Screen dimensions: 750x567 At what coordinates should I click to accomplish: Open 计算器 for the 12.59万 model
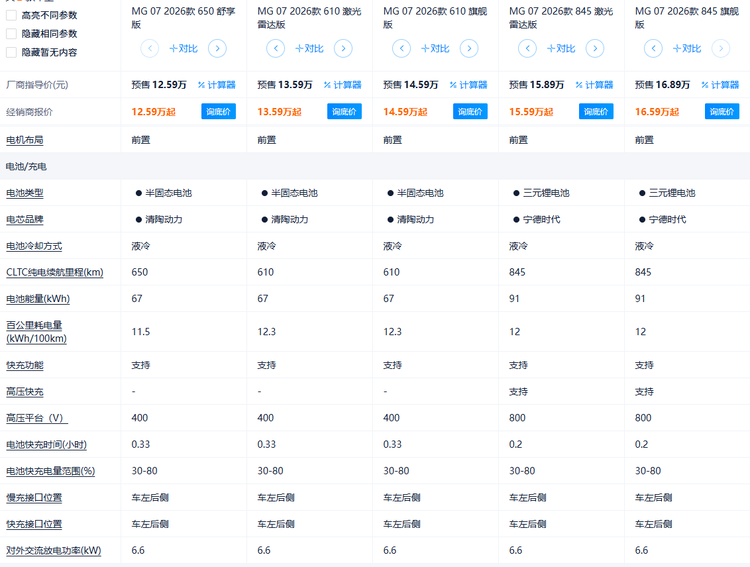(x=217, y=85)
